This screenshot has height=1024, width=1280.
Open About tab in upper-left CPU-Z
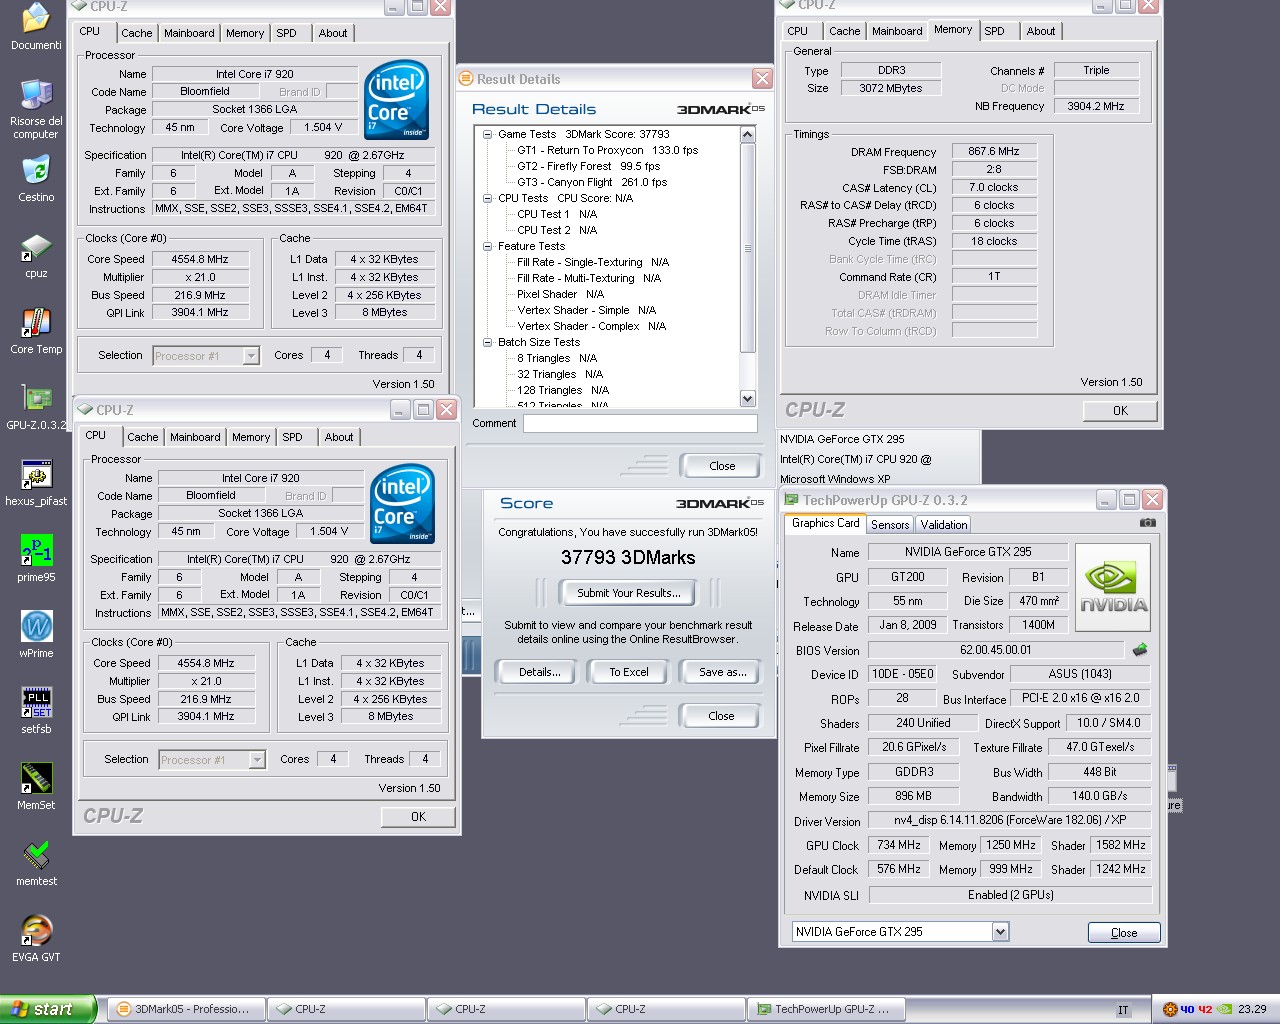click(x=333, y=33)
